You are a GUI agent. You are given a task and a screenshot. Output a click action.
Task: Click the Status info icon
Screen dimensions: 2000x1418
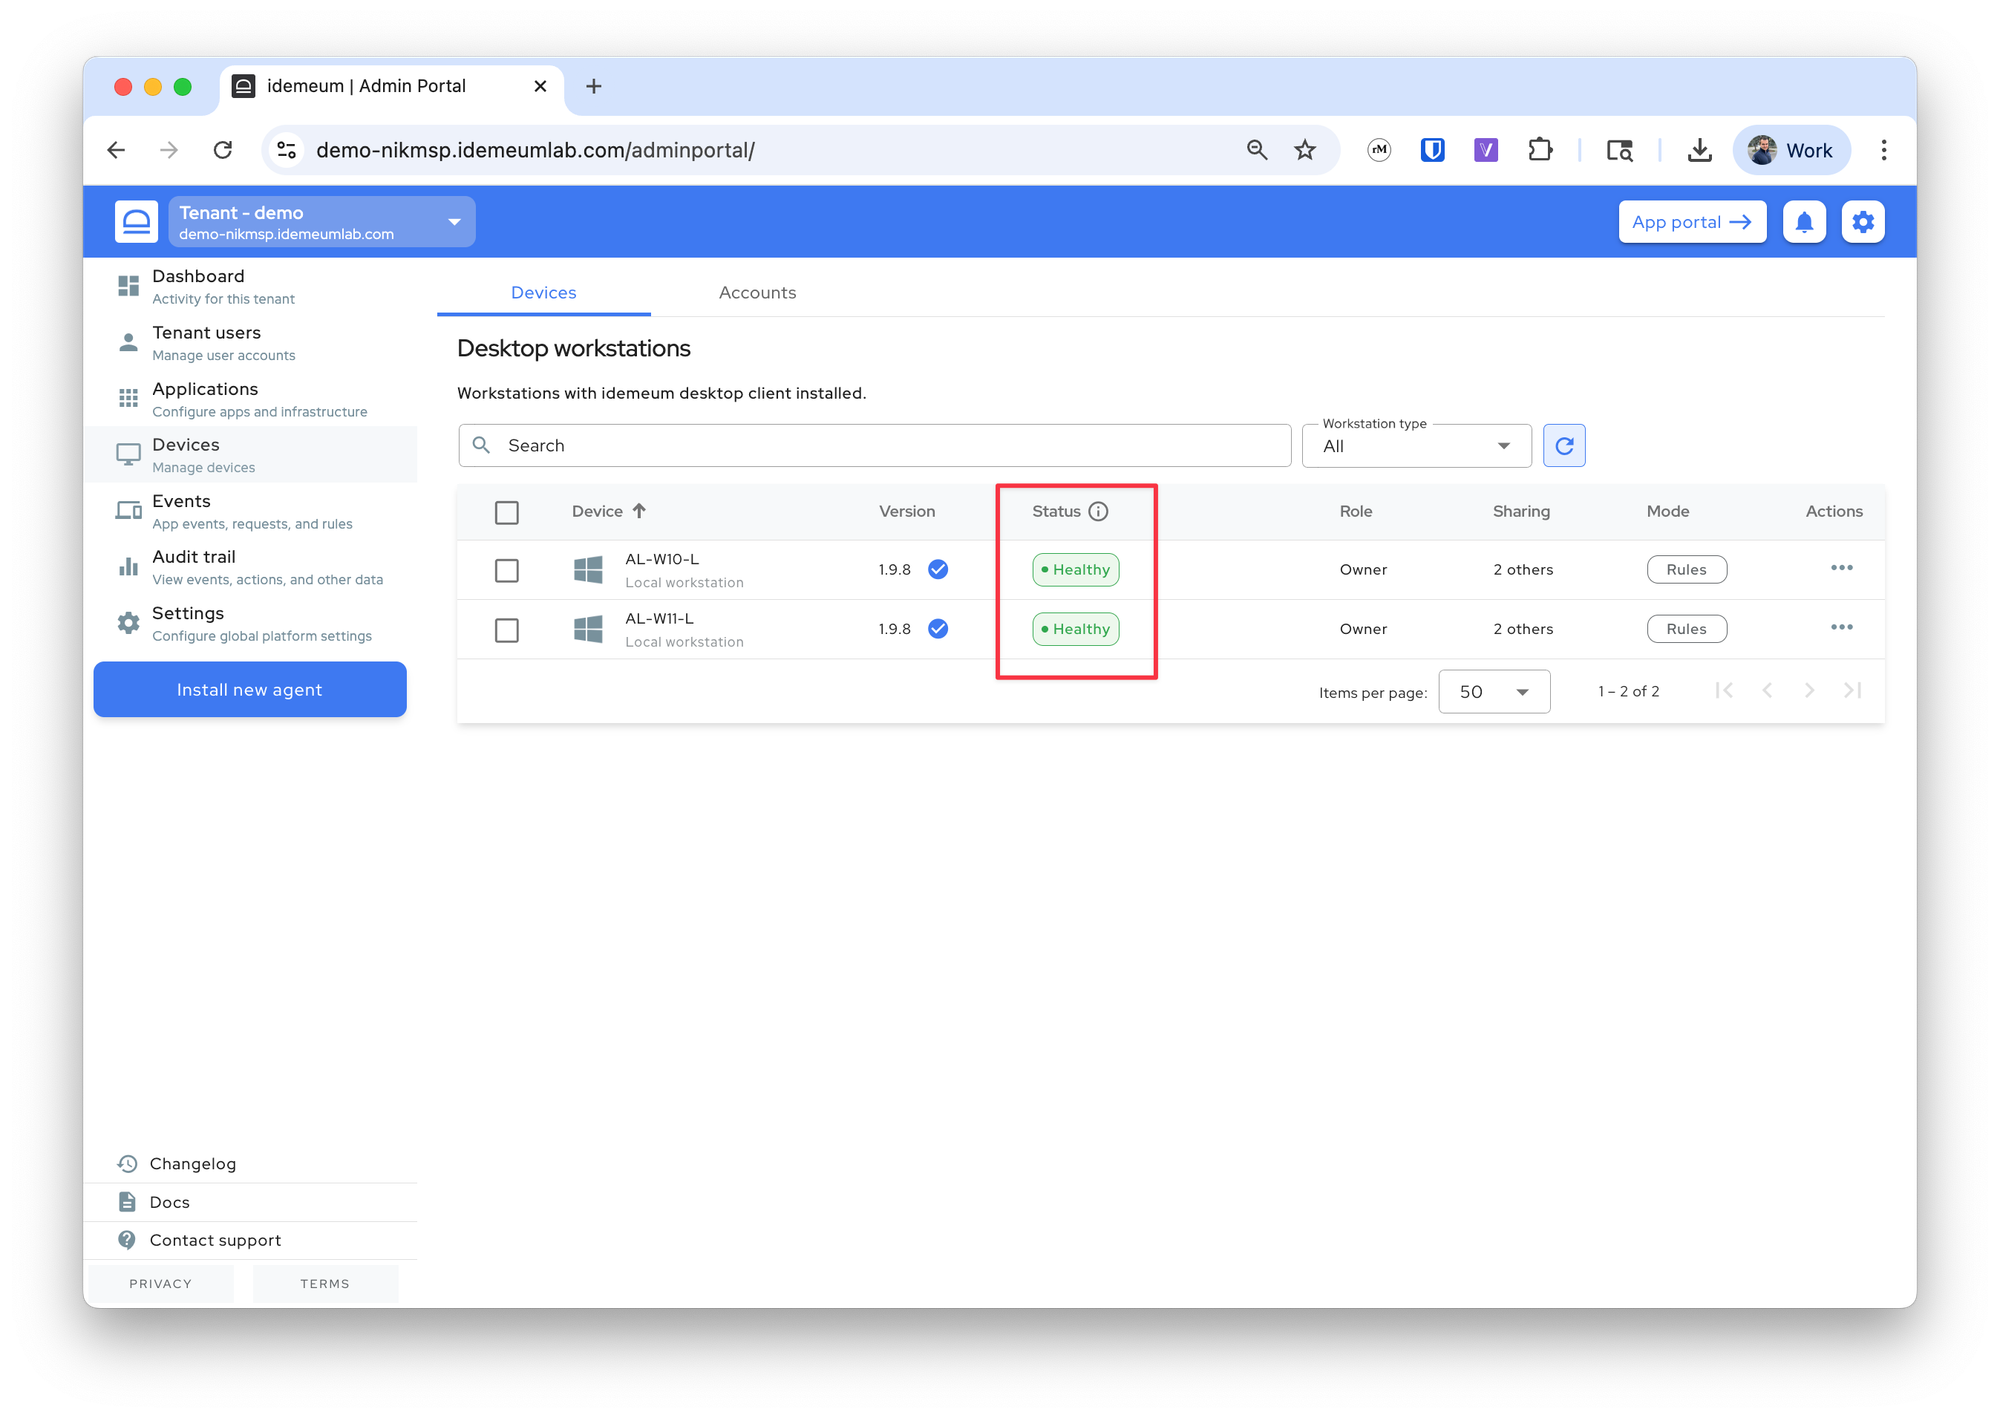pos(1098,511)
